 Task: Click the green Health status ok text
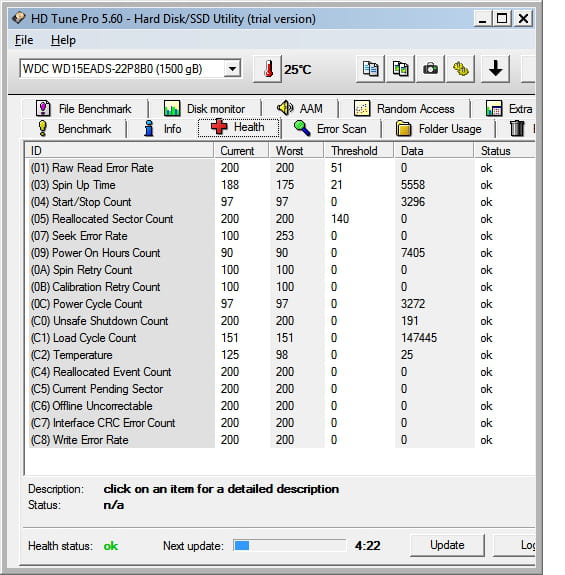click(110, 546)
